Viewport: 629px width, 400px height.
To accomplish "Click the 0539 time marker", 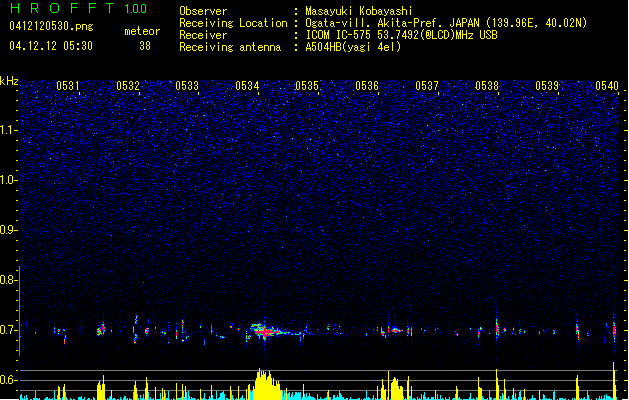I will coord(547,86).
